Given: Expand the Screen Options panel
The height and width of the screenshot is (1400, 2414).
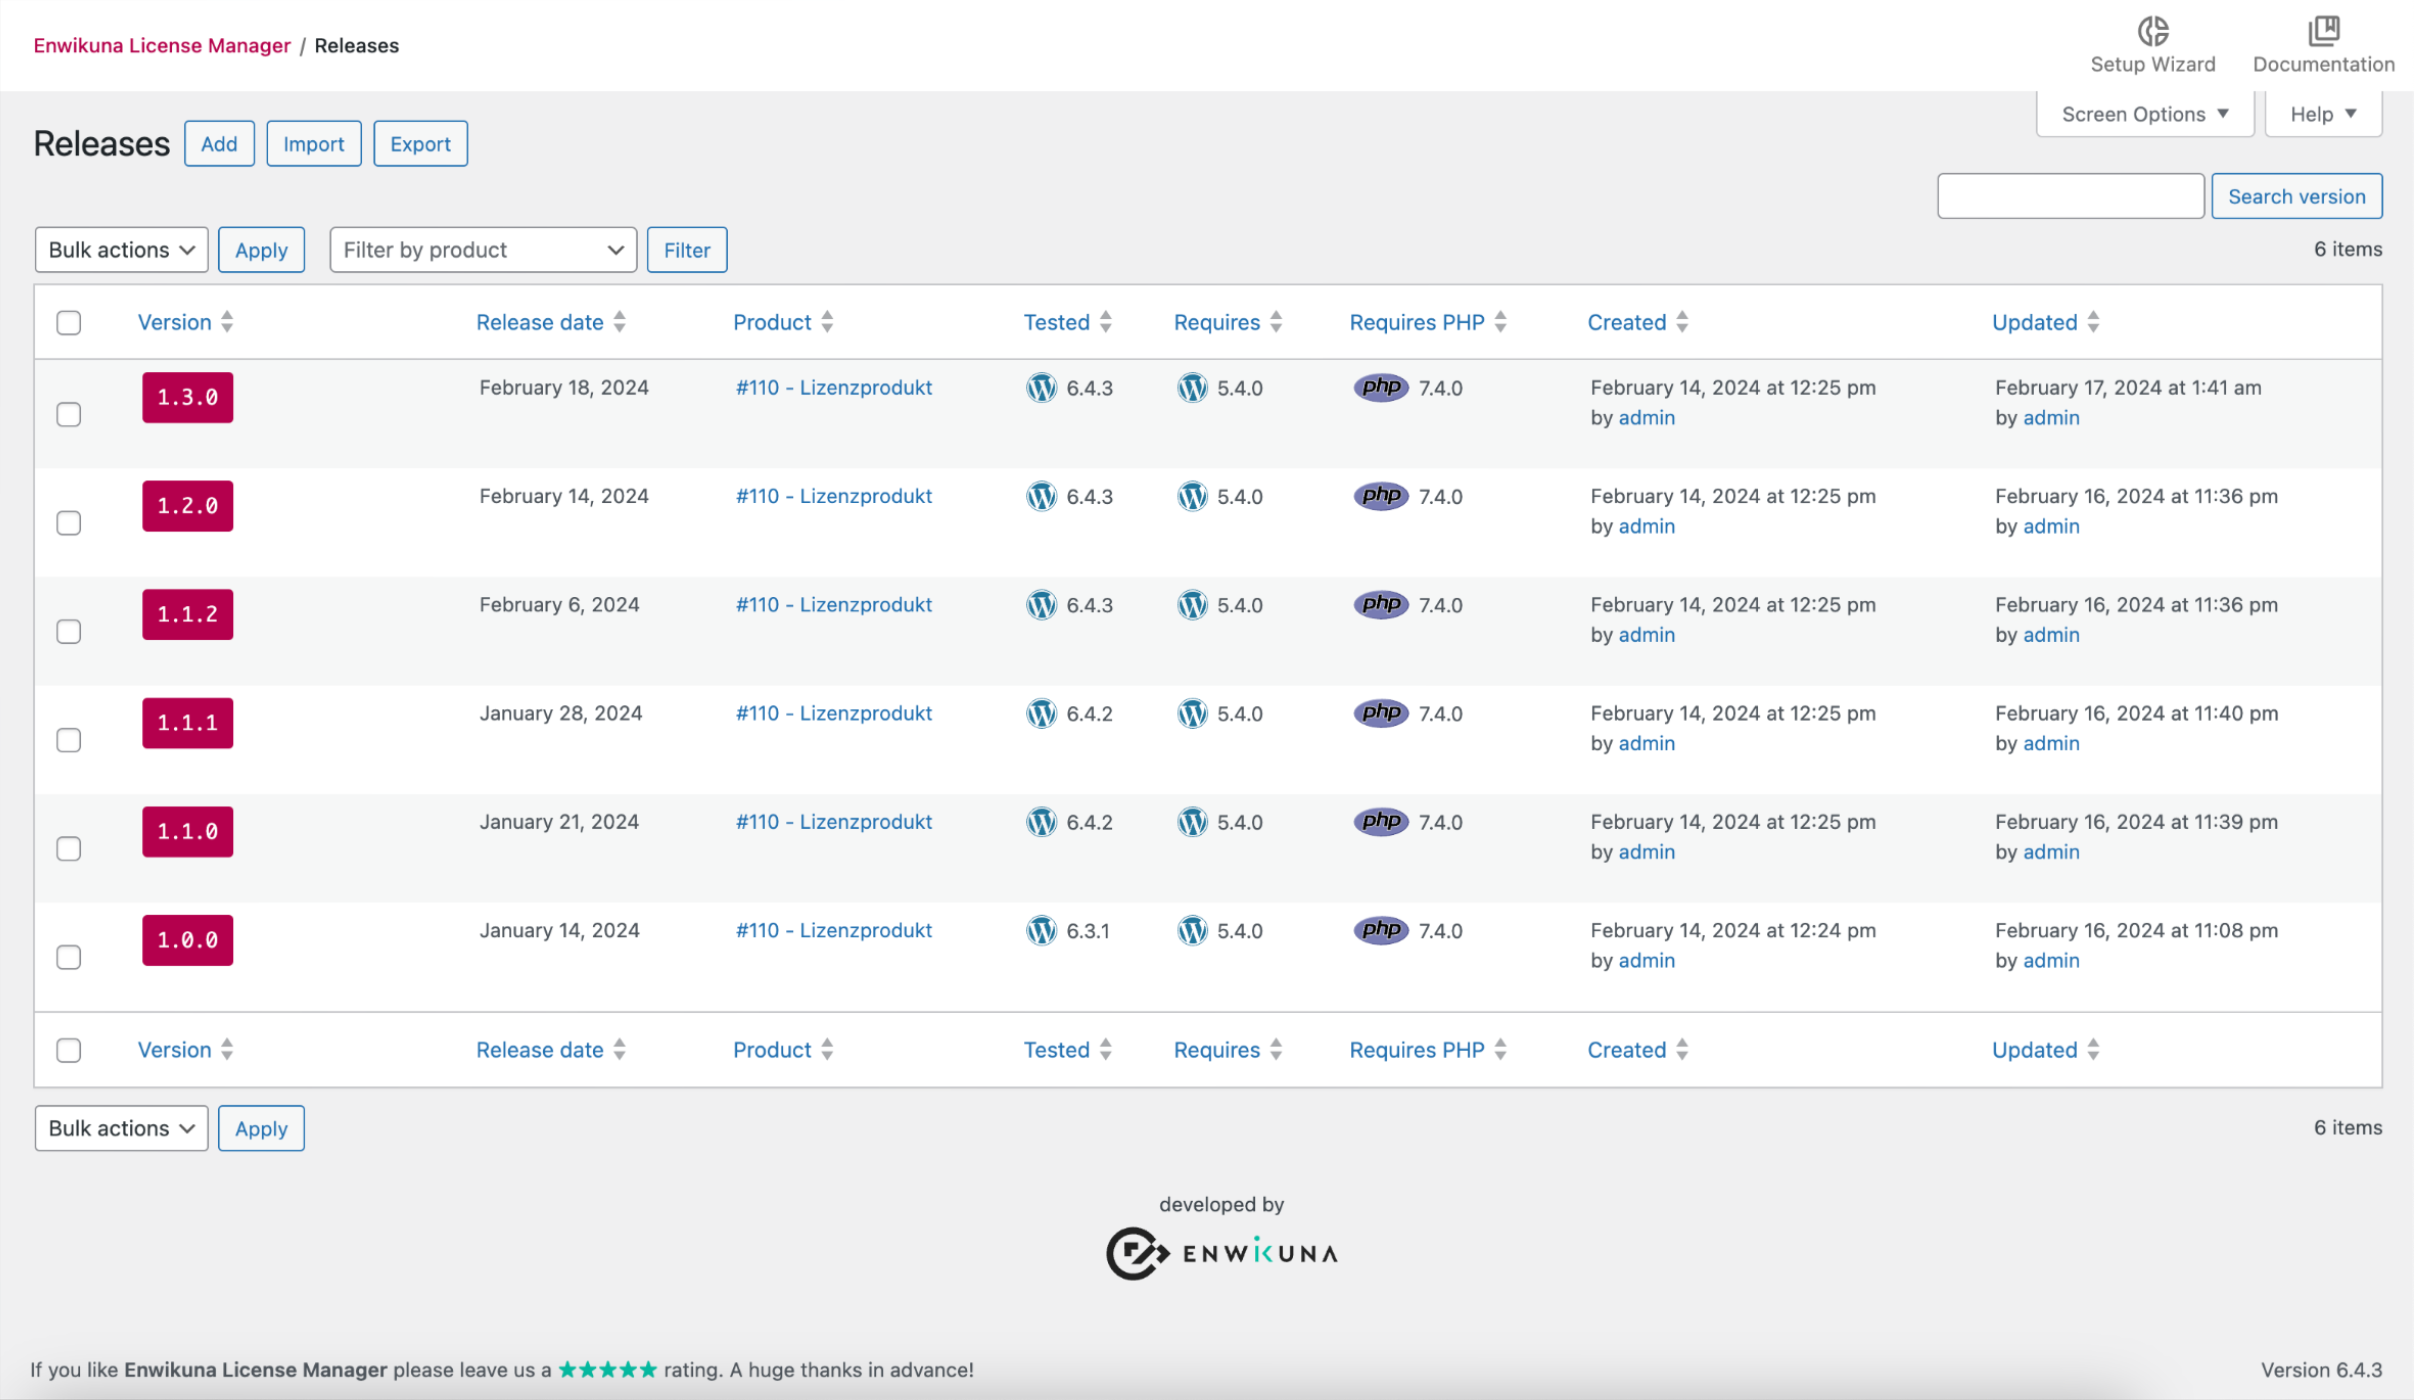Looking at the screenshot, I should 2145,114.
